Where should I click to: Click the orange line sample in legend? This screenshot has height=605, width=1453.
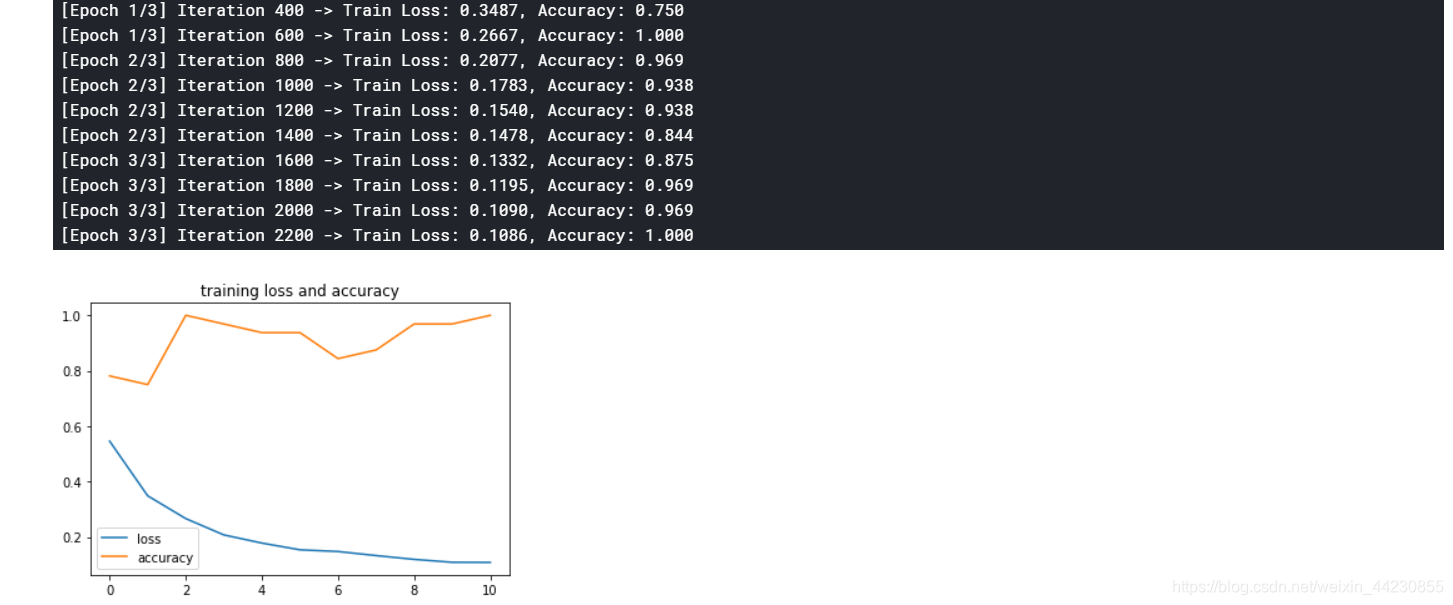pos(116,558)
